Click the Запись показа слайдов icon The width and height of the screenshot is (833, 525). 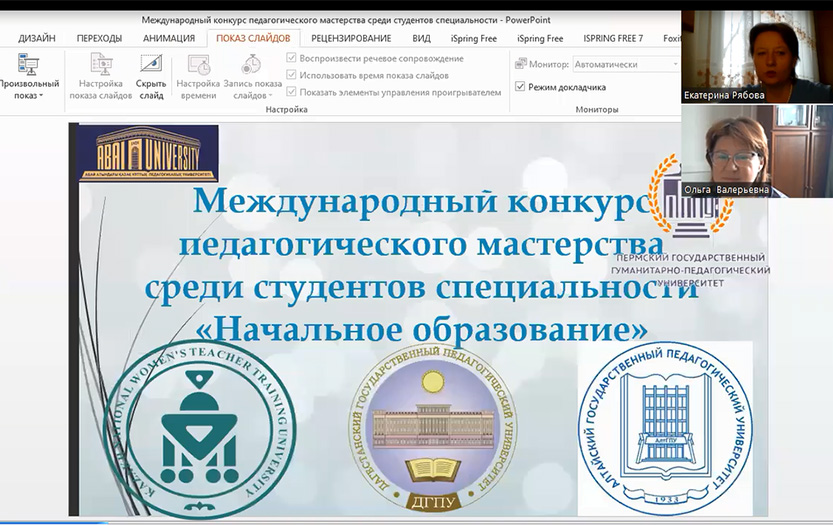point(251,65)
